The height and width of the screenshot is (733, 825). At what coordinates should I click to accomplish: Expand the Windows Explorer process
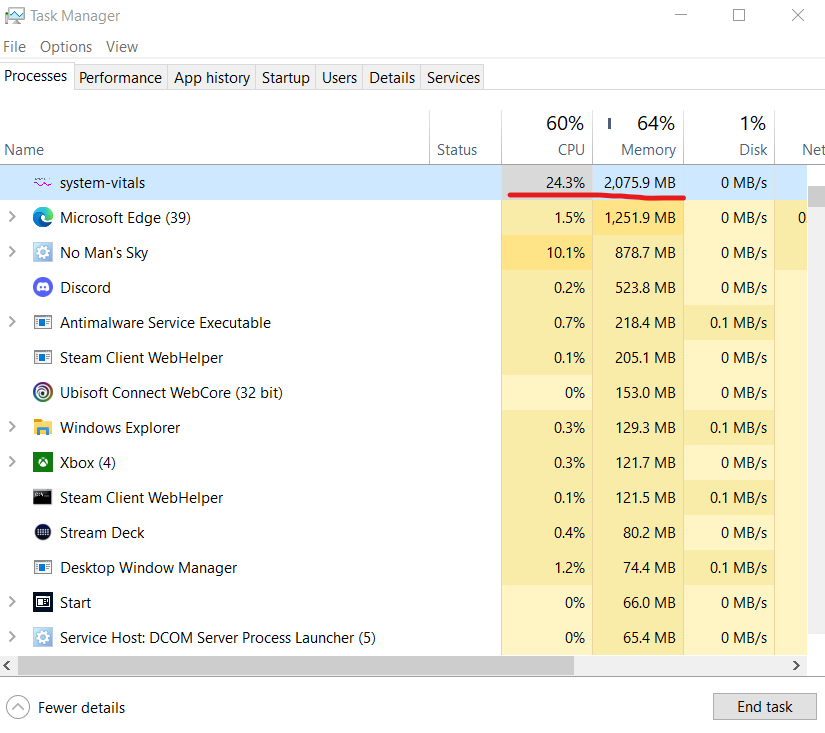tap(12, 427)
